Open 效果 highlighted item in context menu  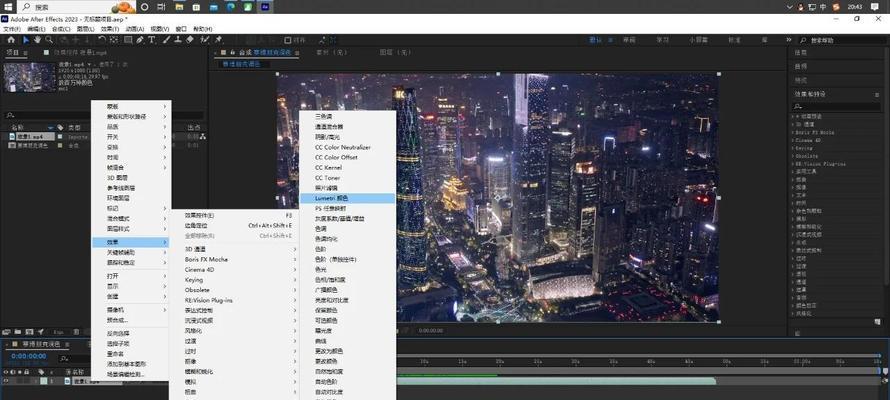click(x=131, y=242)
